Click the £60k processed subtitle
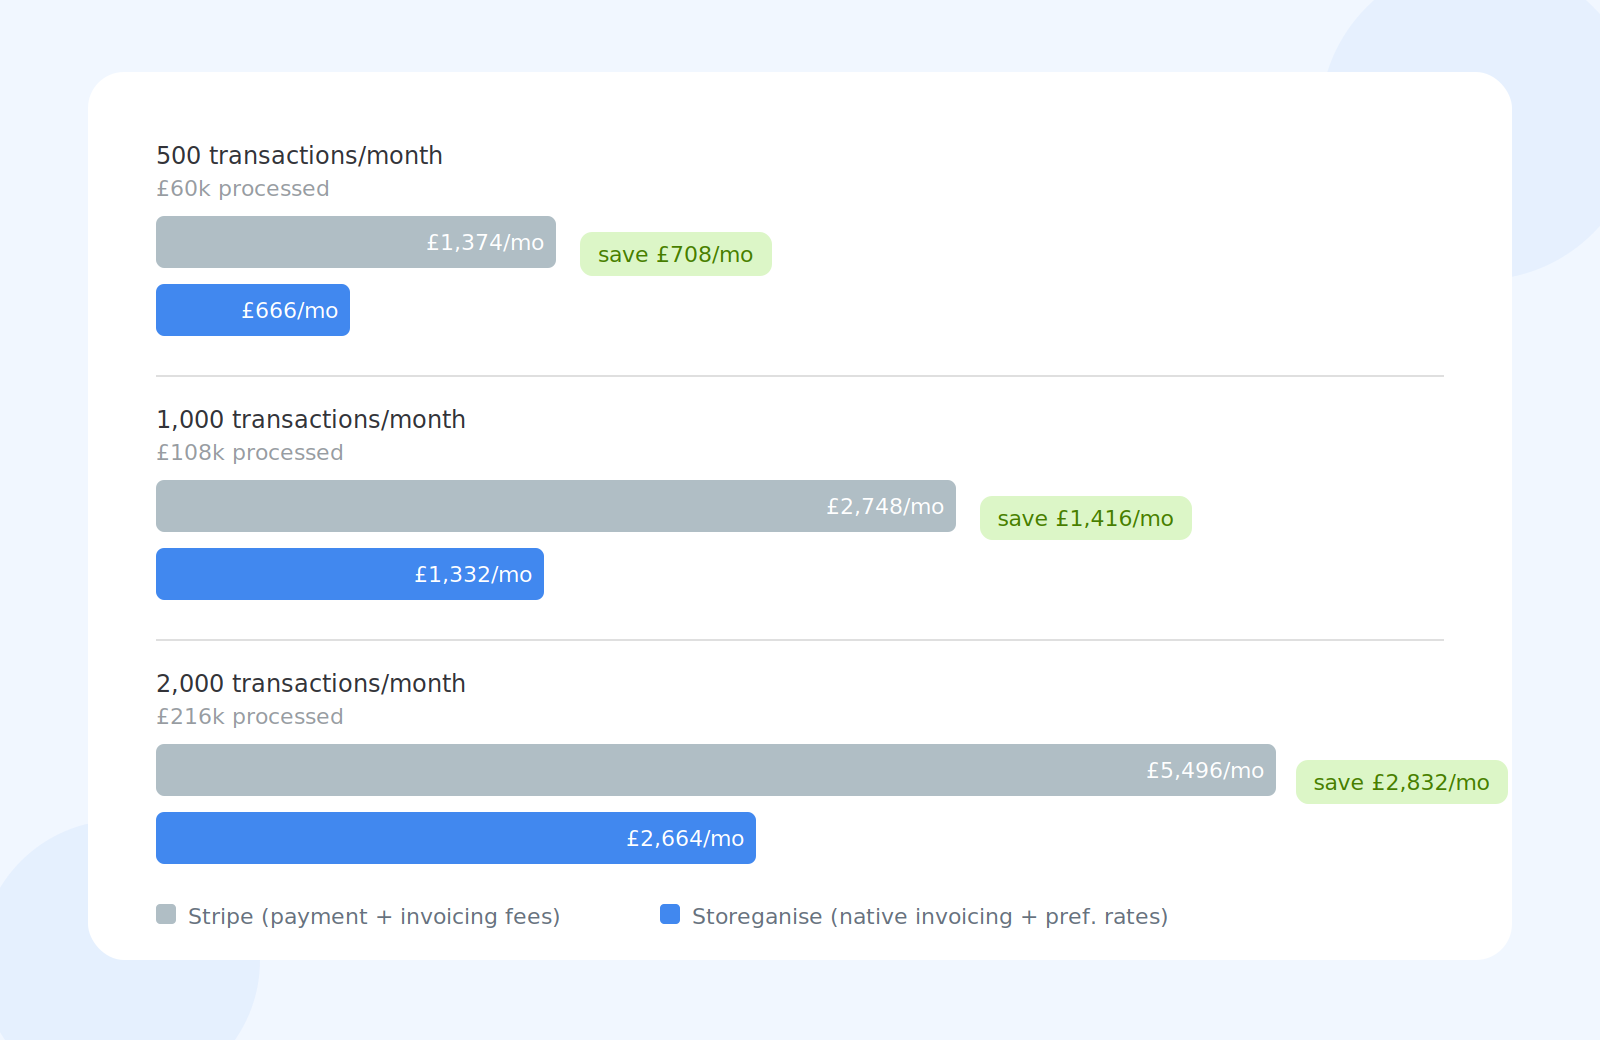Viewport: 1600px width, 1040px height. coord(243,189)
